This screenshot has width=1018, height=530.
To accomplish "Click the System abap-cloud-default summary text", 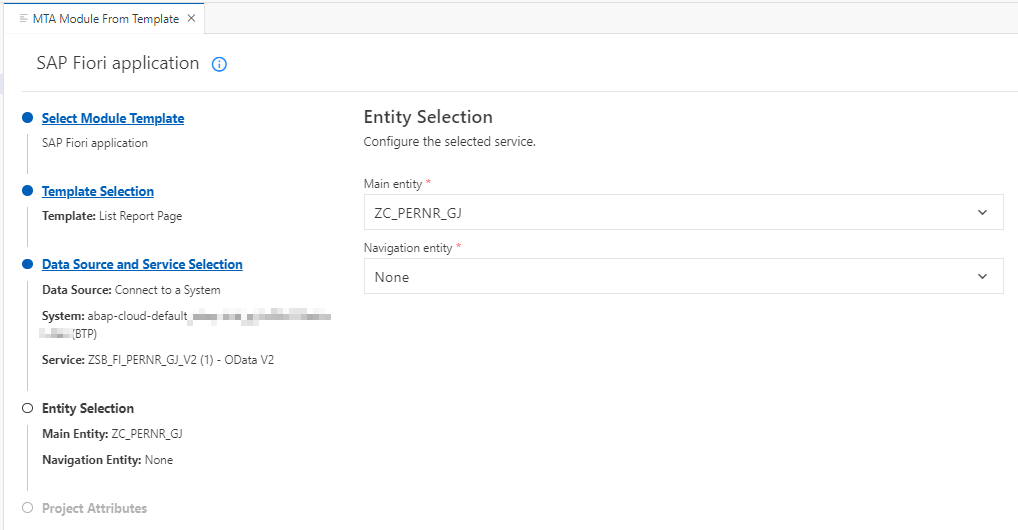I will coord(185,325).
